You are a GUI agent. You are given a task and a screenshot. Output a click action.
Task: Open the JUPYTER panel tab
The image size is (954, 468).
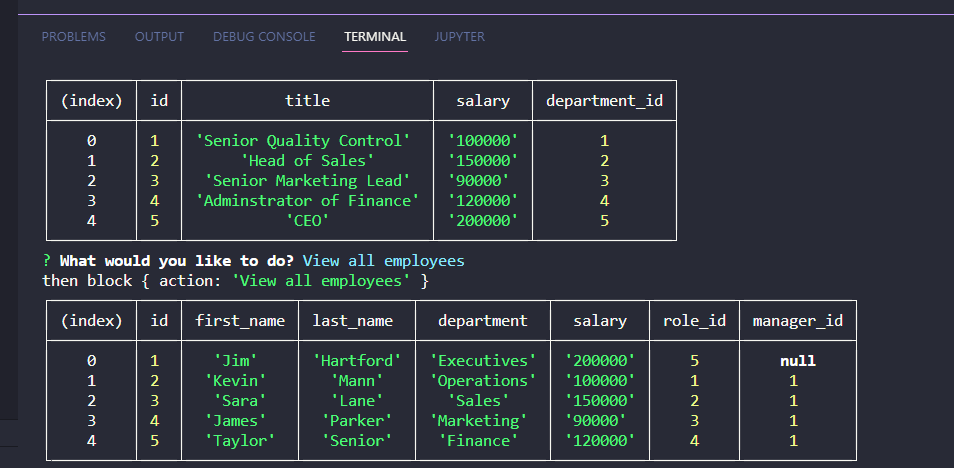459,37
